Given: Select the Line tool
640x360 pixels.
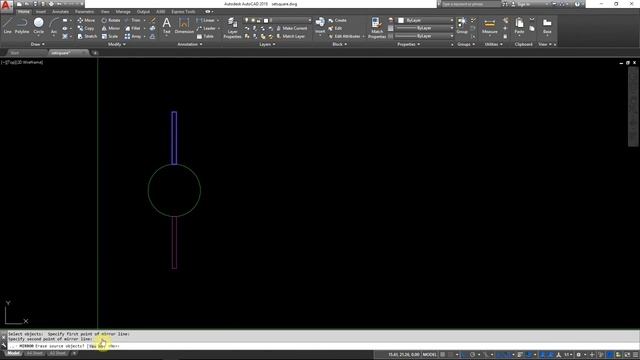Looking at the screenshot, I should 7,26.
